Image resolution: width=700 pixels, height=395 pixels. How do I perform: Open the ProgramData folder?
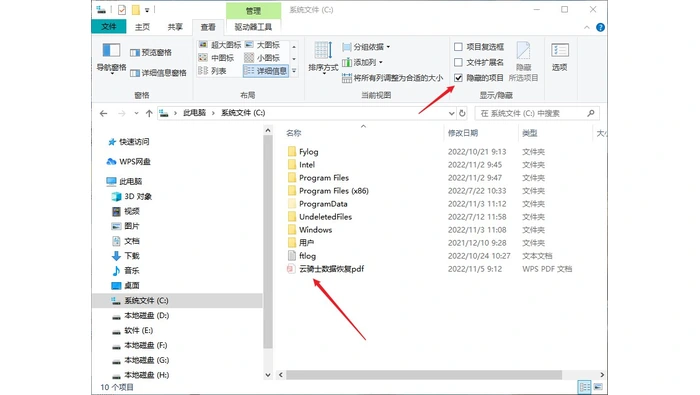point(317,204)
